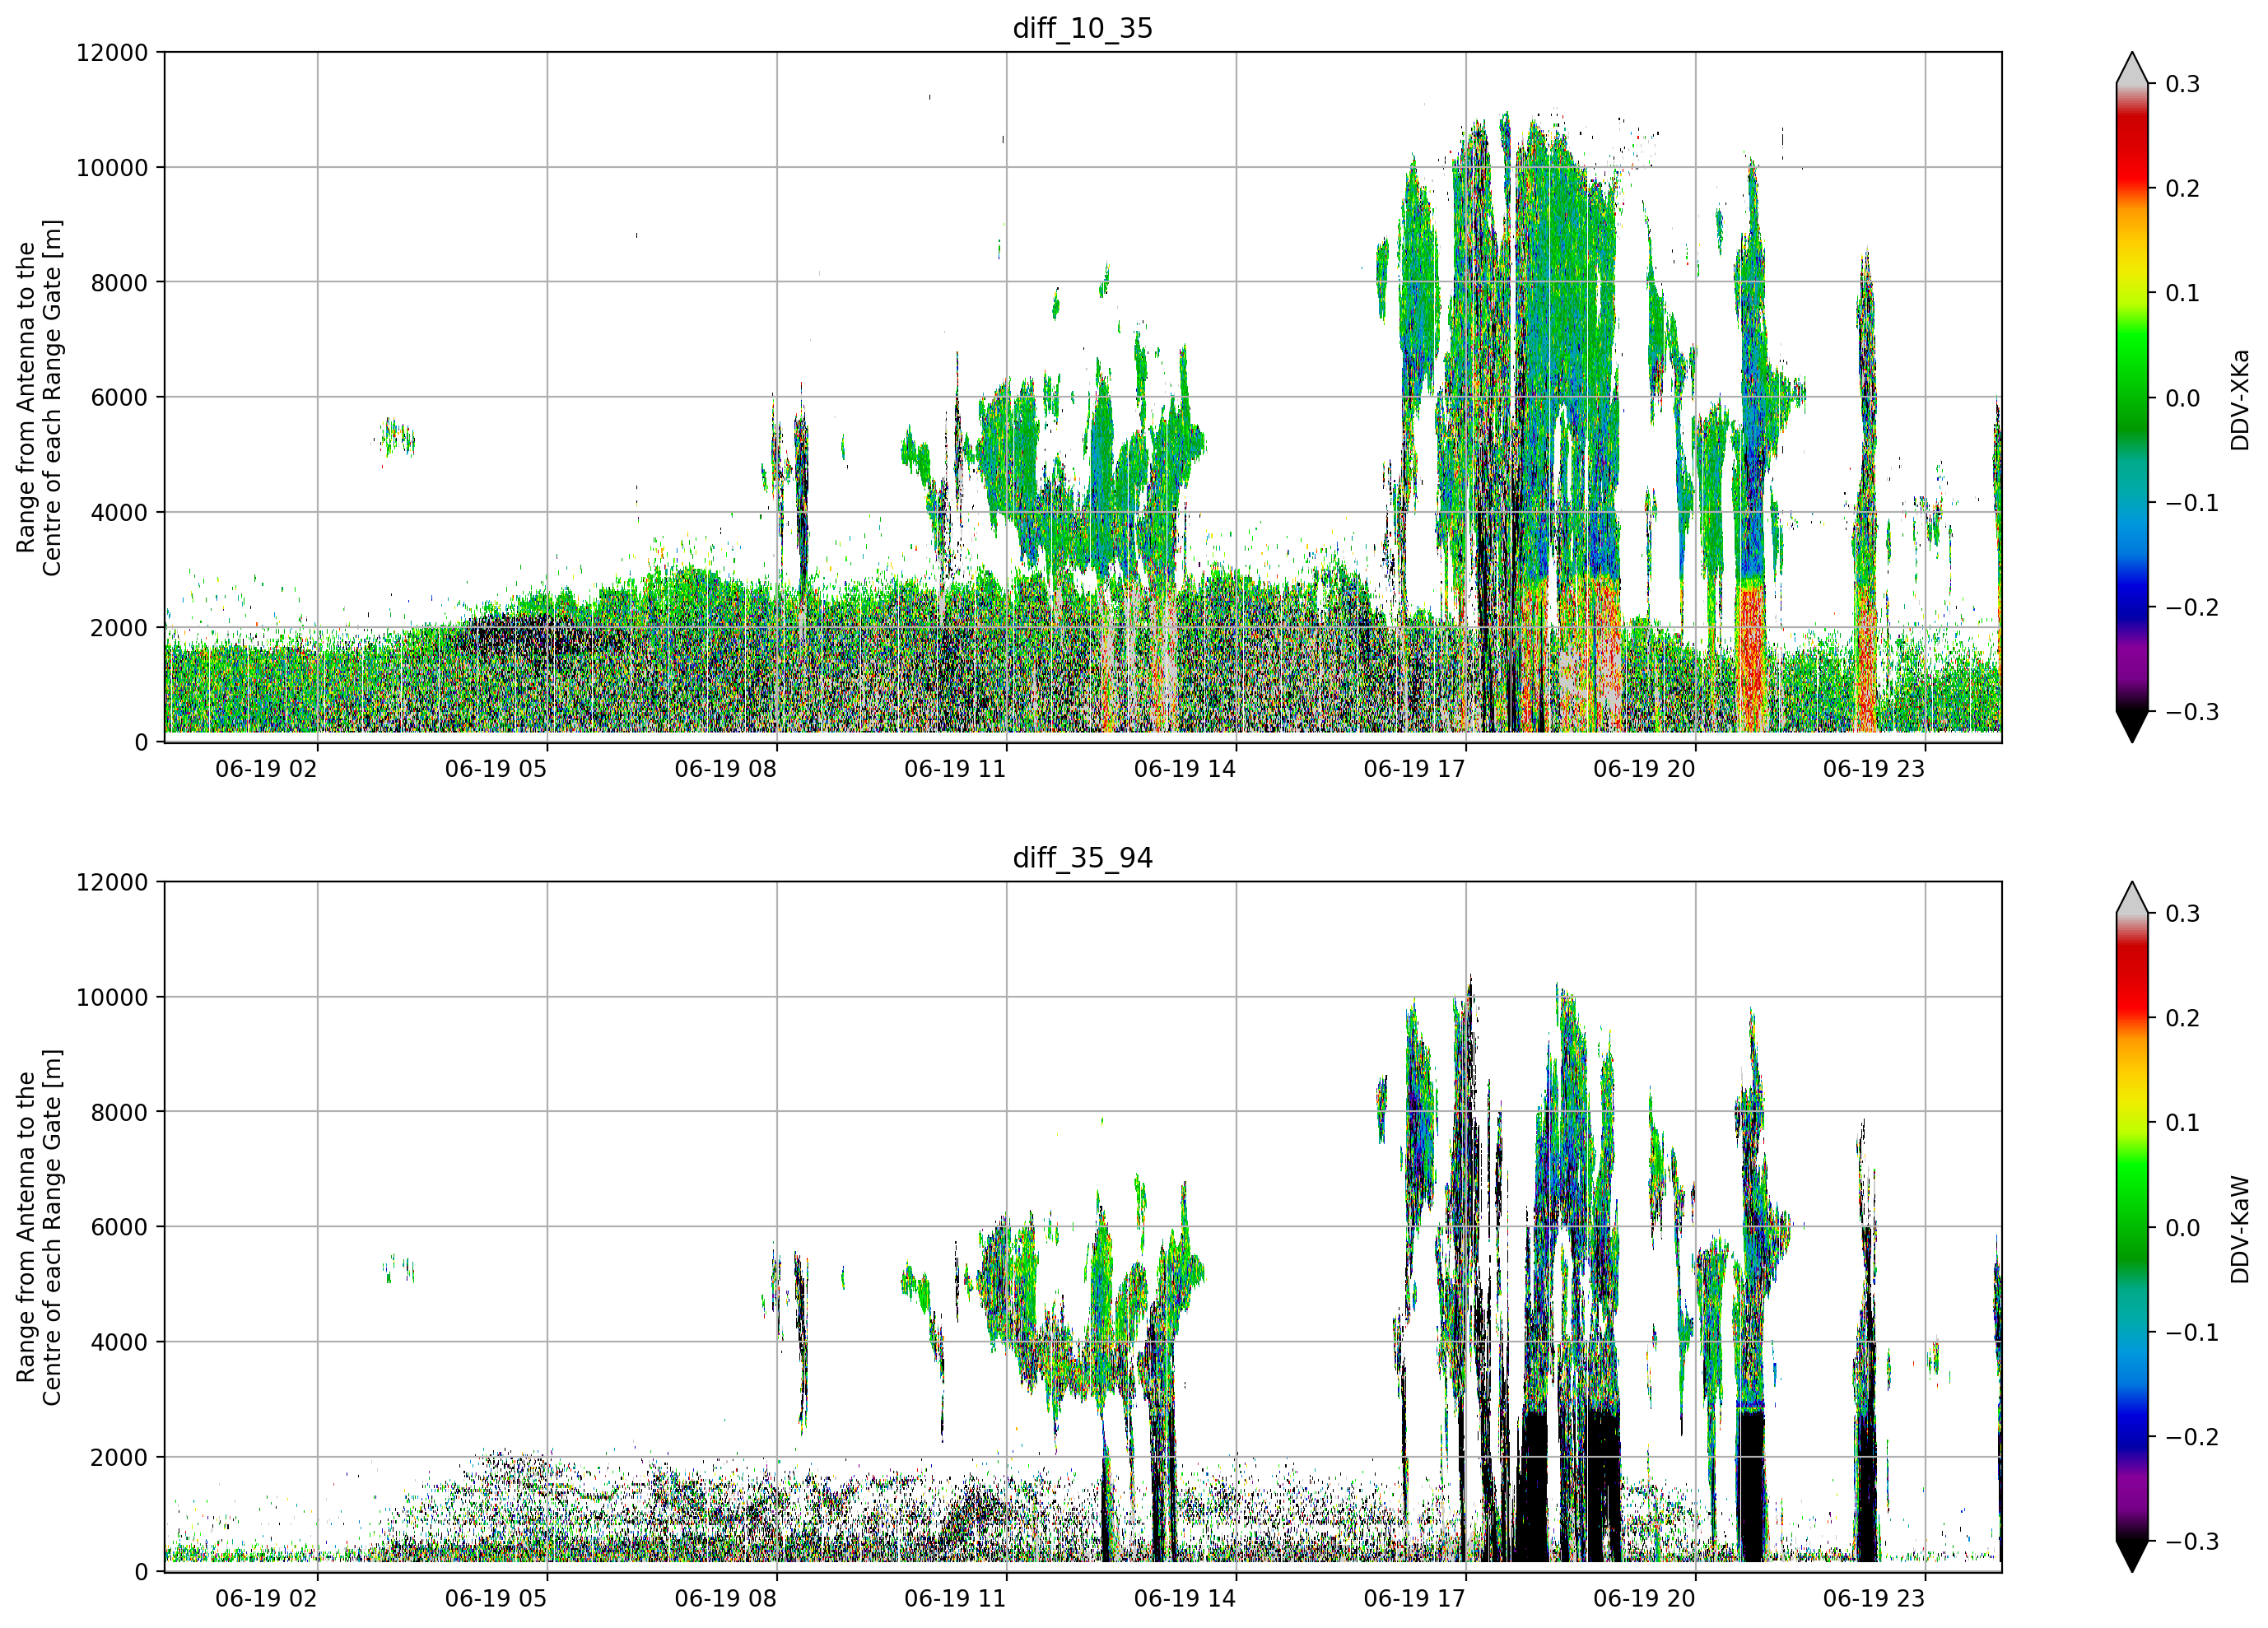This screenshot has height=1628, width=2268.
Task: Click the diff_10_35 plot title
Action: point(1083,28)
